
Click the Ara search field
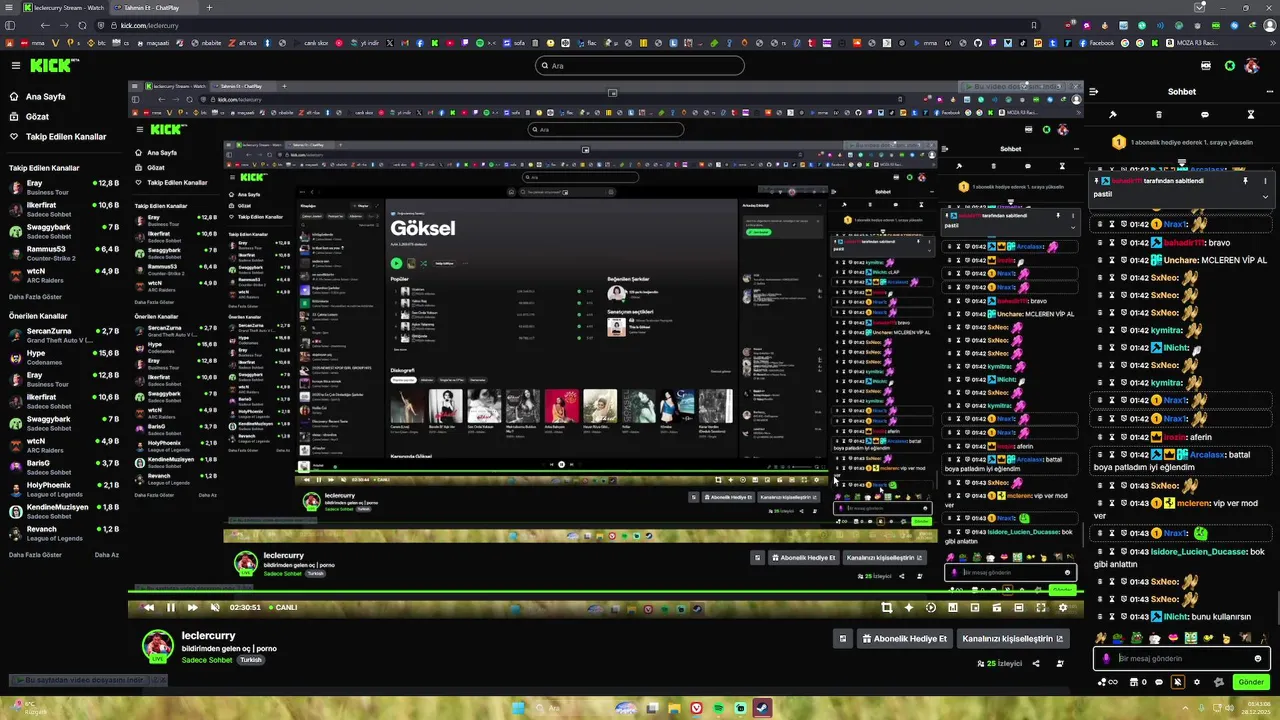tap(640, 66)
